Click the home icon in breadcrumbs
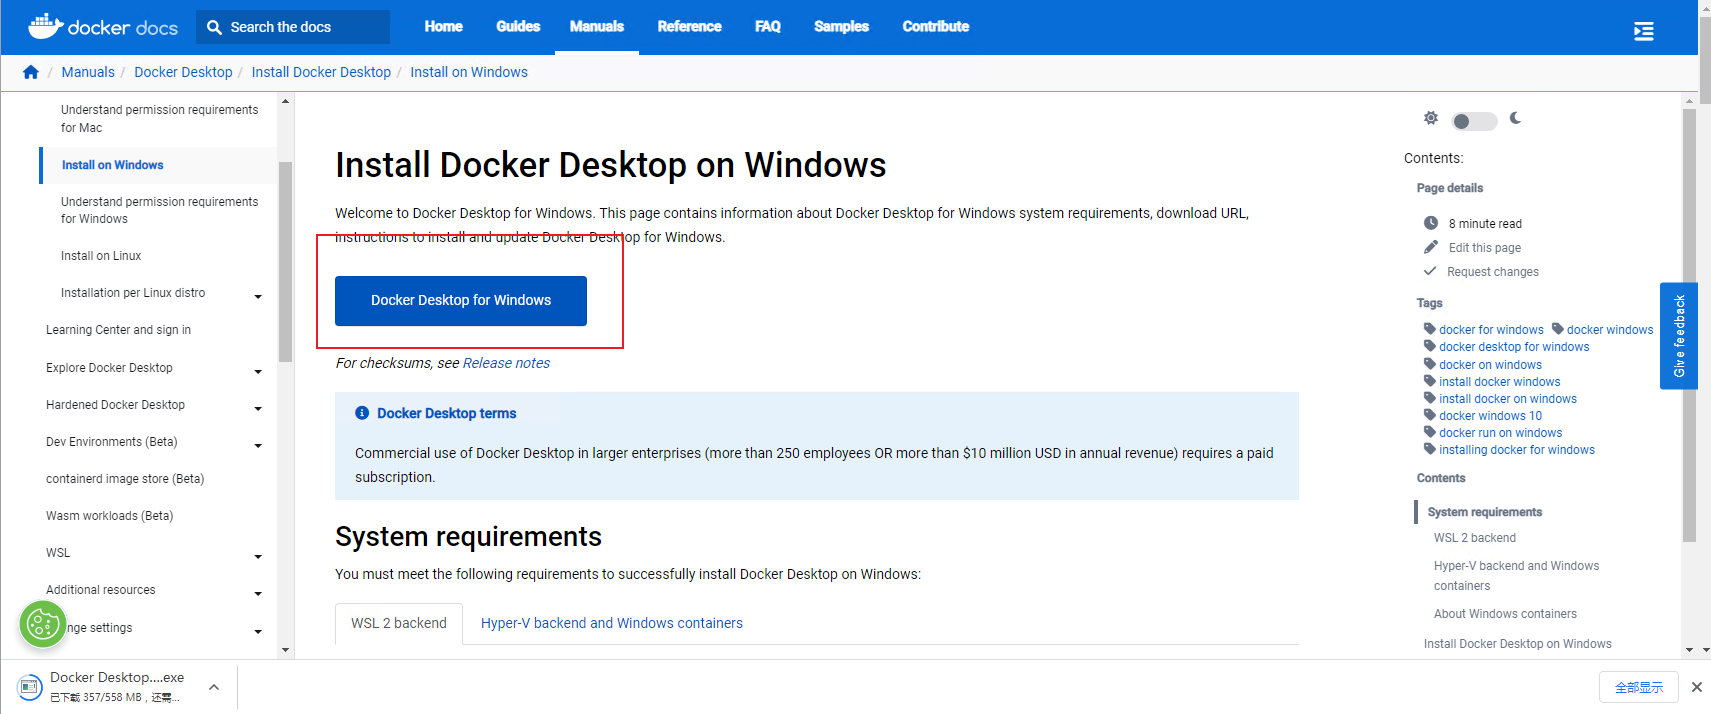This screenshot has height=714, width=1711. pyautogui.click(x=31, y=72)
